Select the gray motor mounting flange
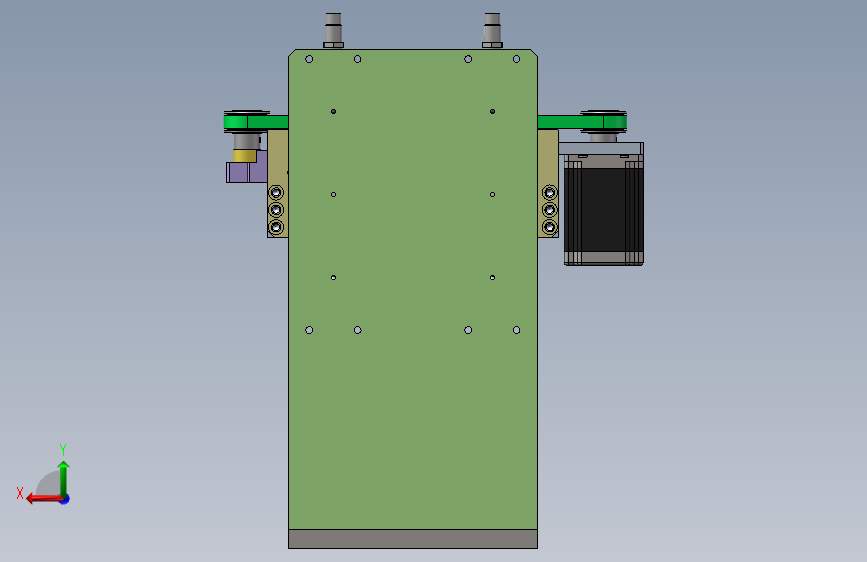867x562 pixels. click(x=601, y=148)
